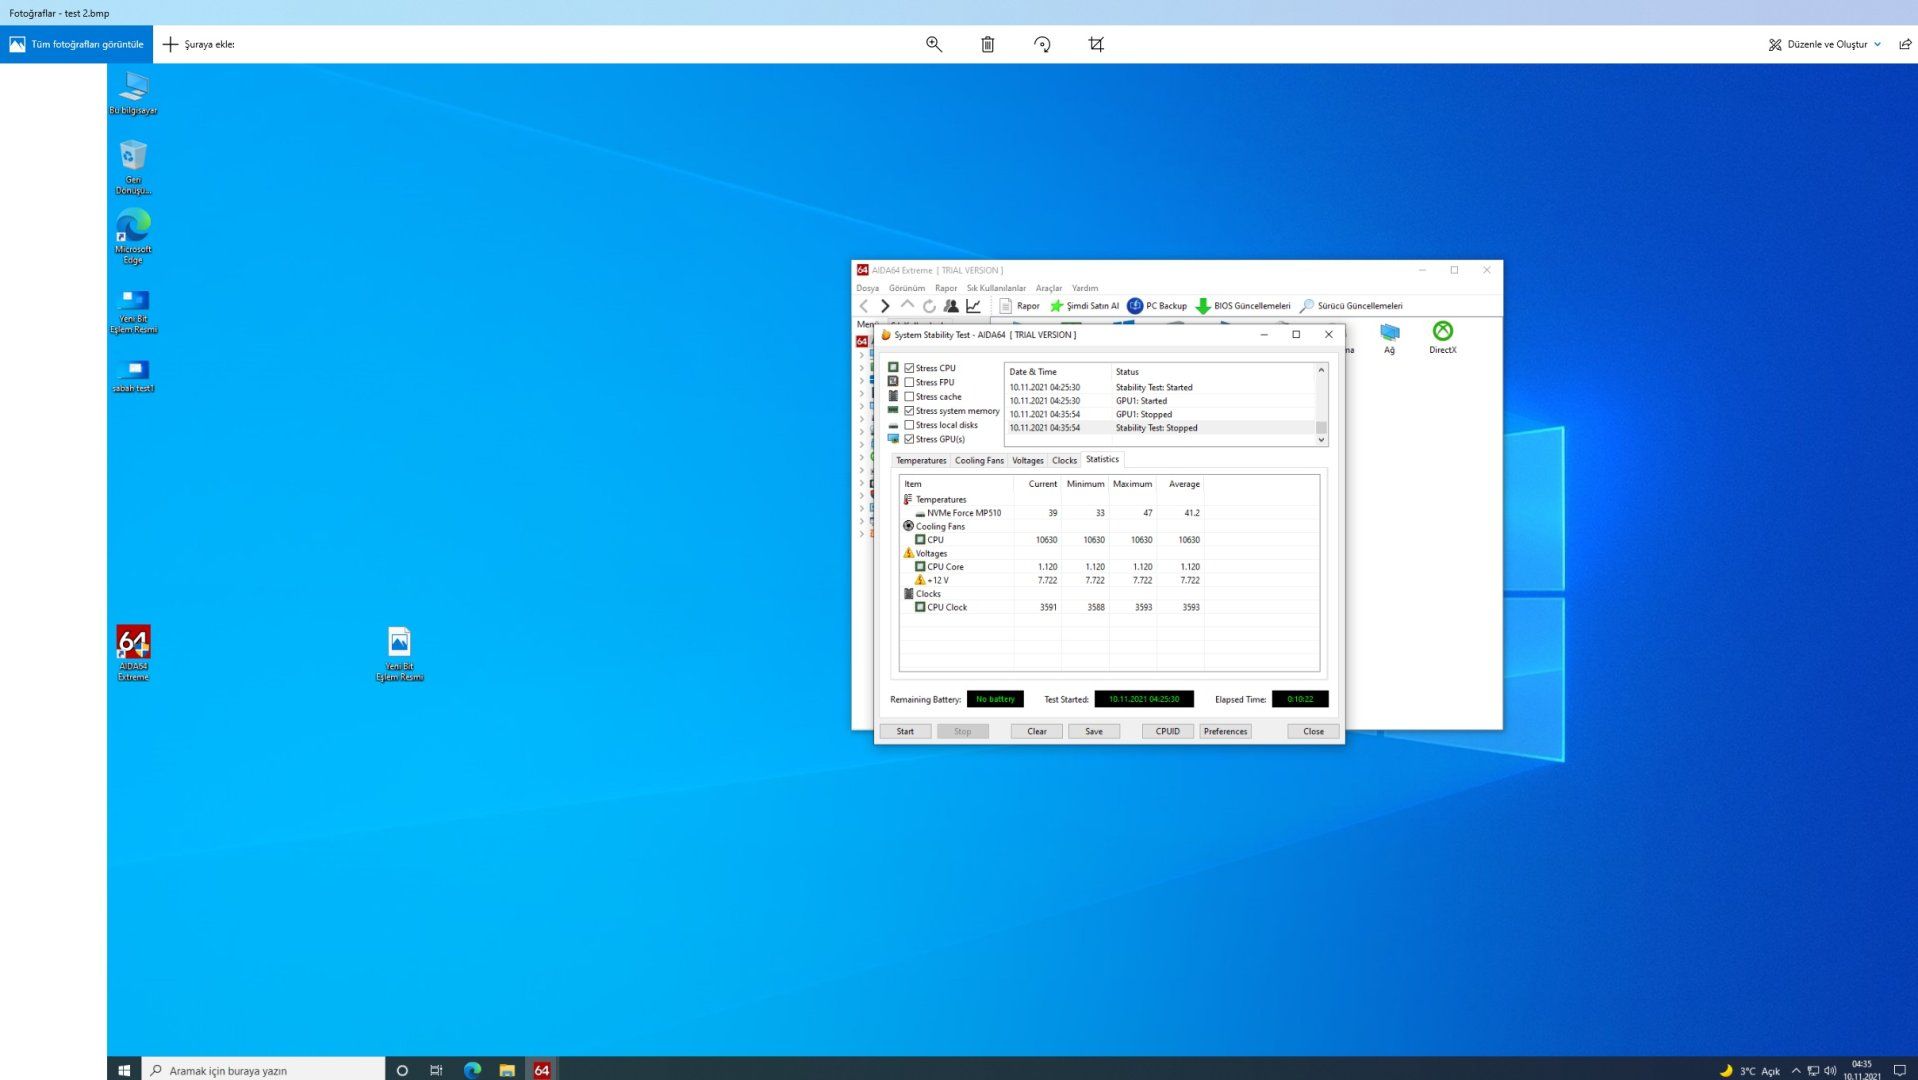Click Tüm fotoğrafları görüntüle button
The image size is (1918, 1080).
76,44
